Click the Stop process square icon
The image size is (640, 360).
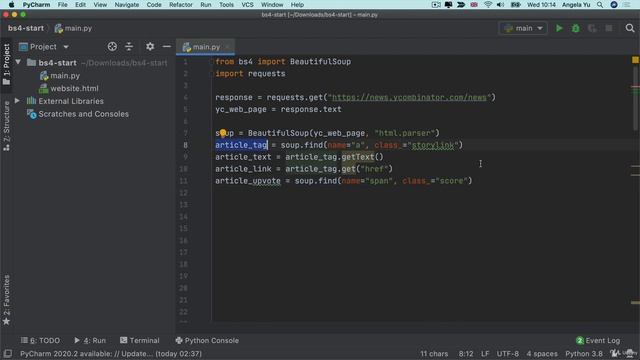click(x=609, y=28)
